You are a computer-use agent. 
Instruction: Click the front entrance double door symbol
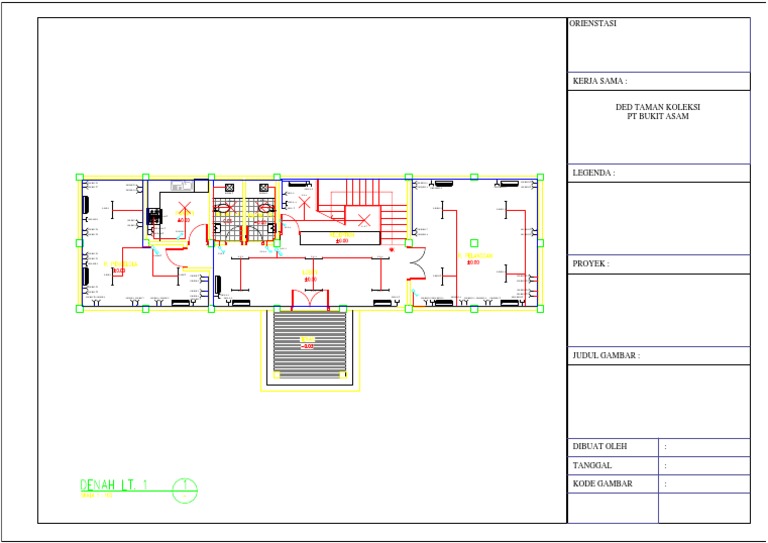[x=310, y=300]
